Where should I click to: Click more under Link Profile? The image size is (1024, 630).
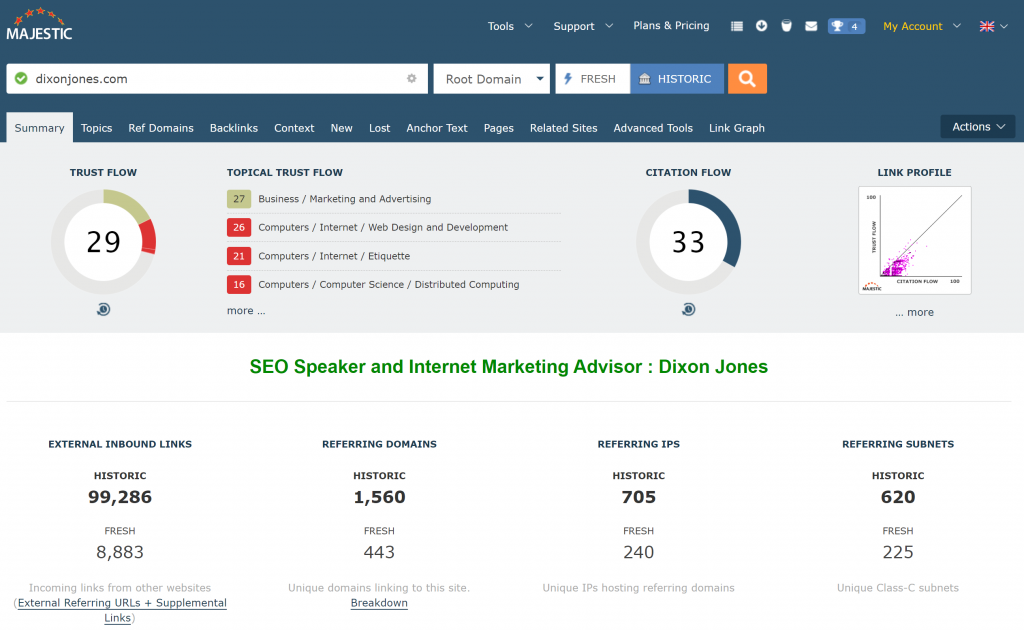(x=914, y=312)
